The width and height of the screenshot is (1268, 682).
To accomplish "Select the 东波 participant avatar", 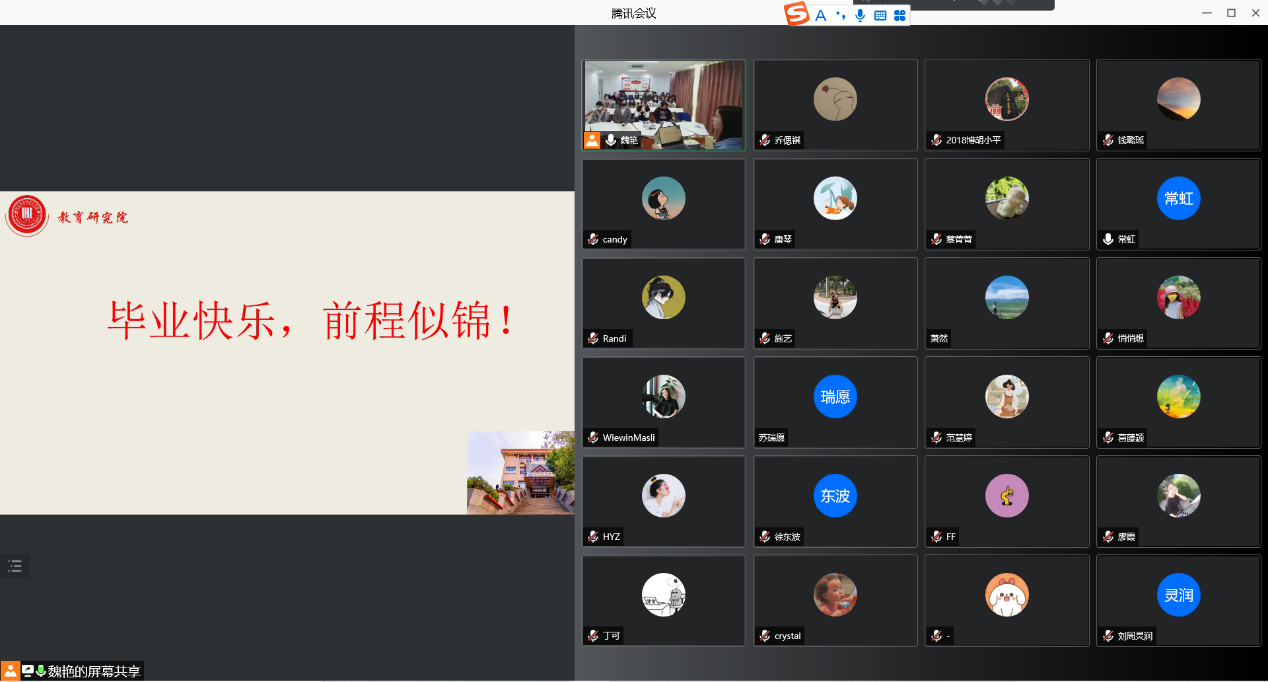I will pos(835,496).
